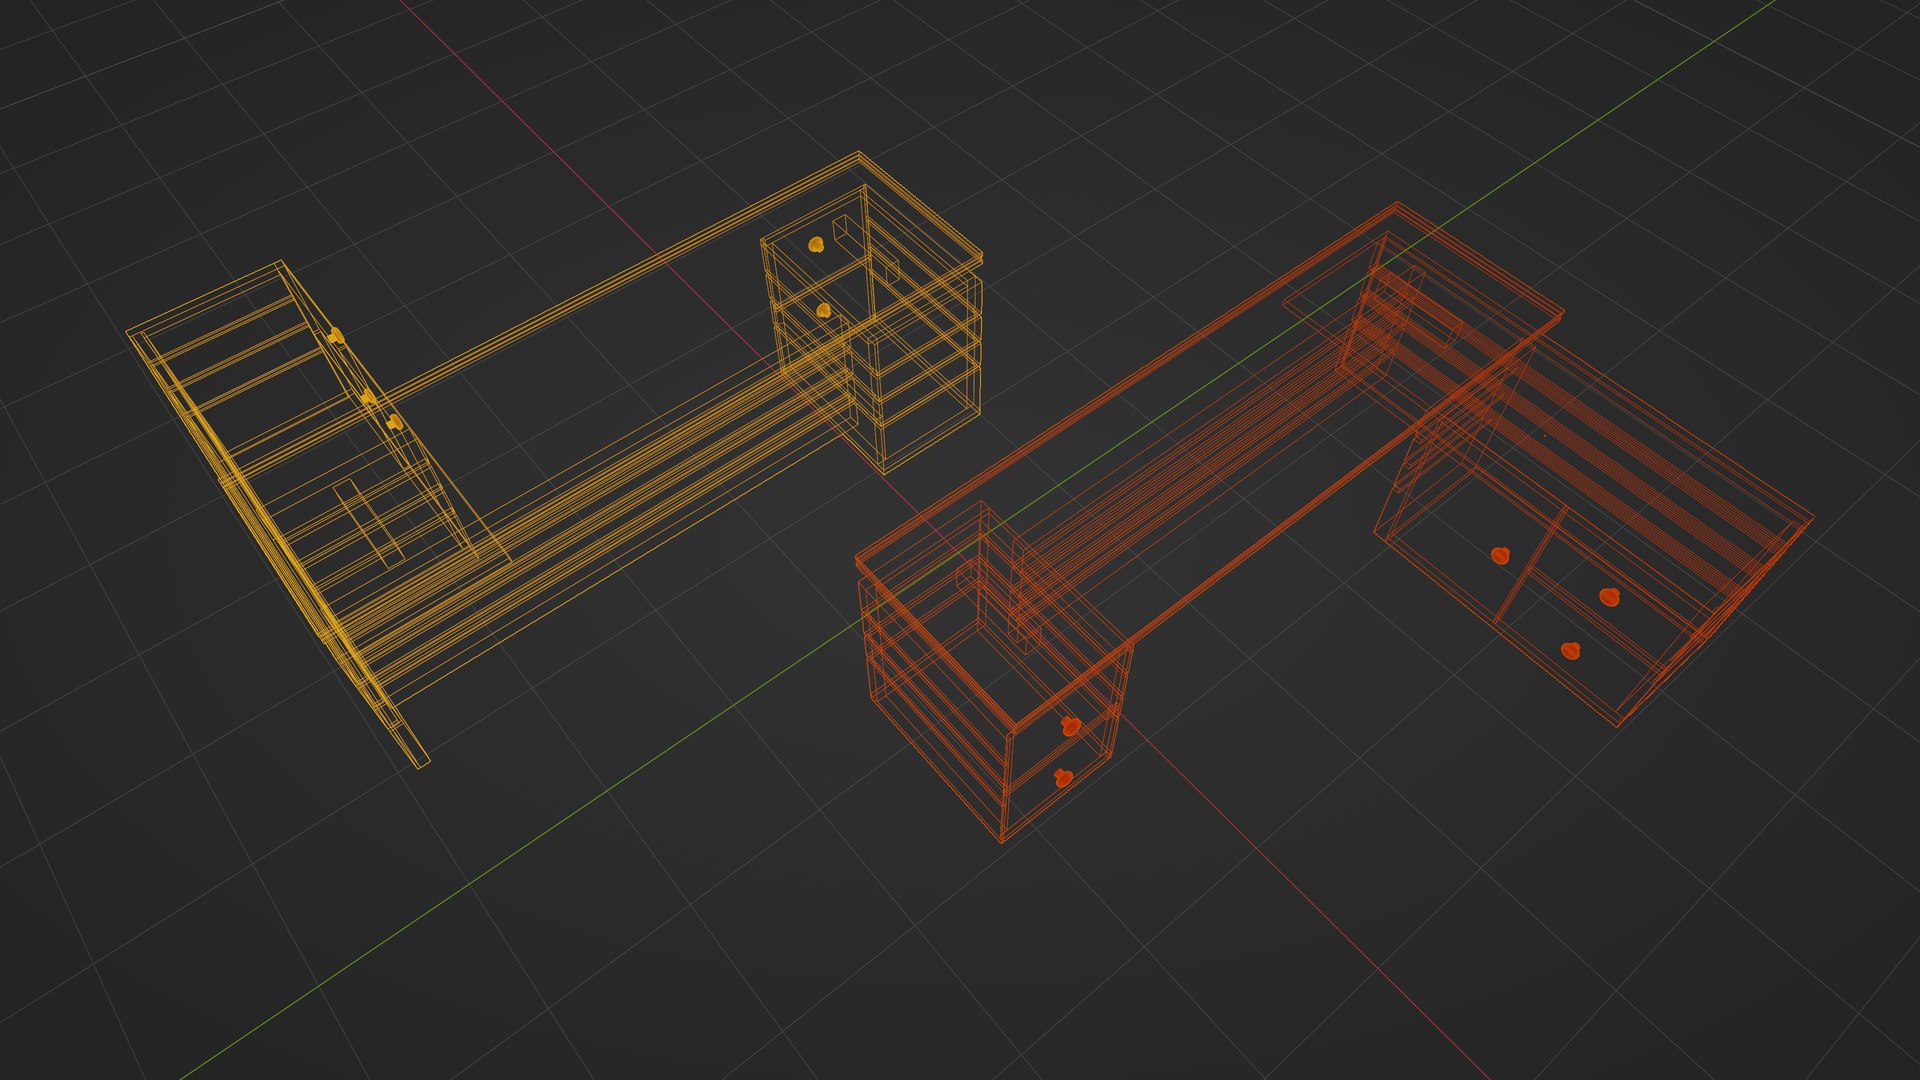Pick the upper knob on yellow desk's right pedestal
1920x1080 pixels.
pos(817,243)
